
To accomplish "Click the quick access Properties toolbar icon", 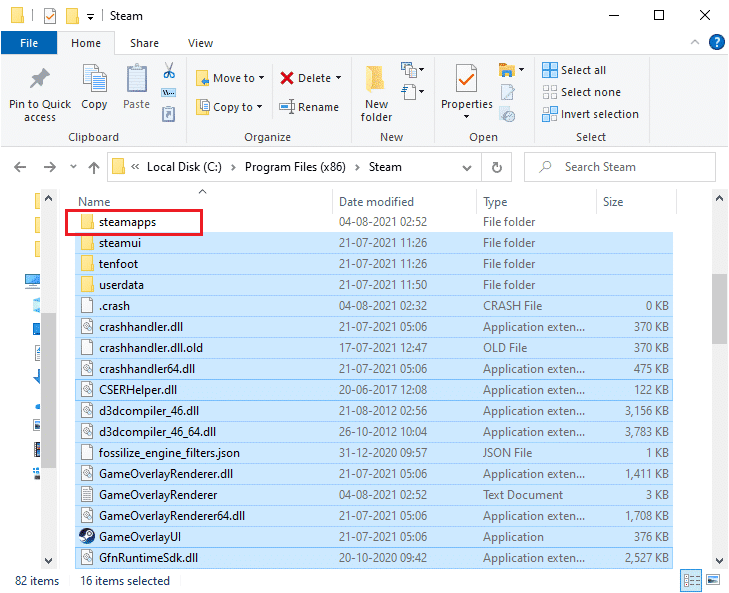I will tap(50, 16).
